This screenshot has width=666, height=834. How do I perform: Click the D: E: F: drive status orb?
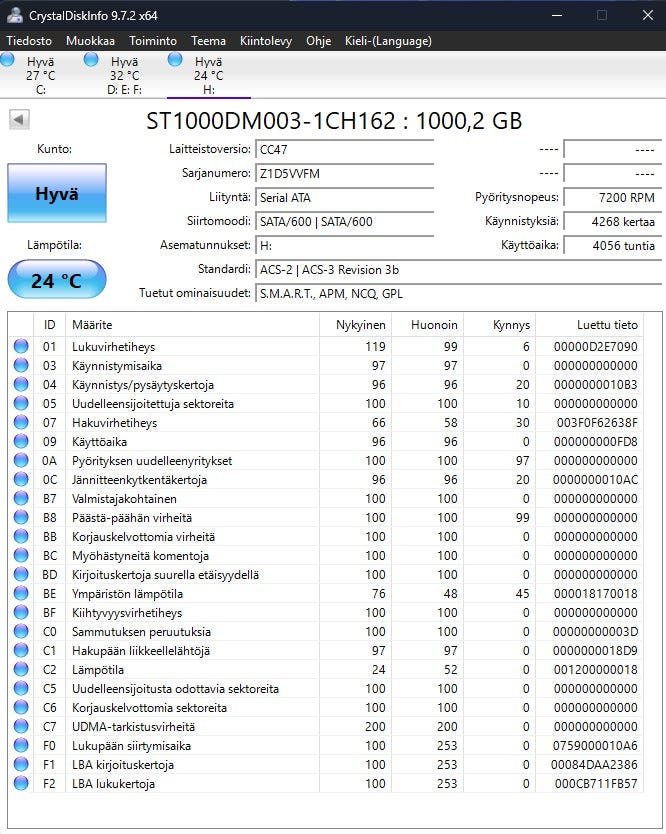(91, 59)
